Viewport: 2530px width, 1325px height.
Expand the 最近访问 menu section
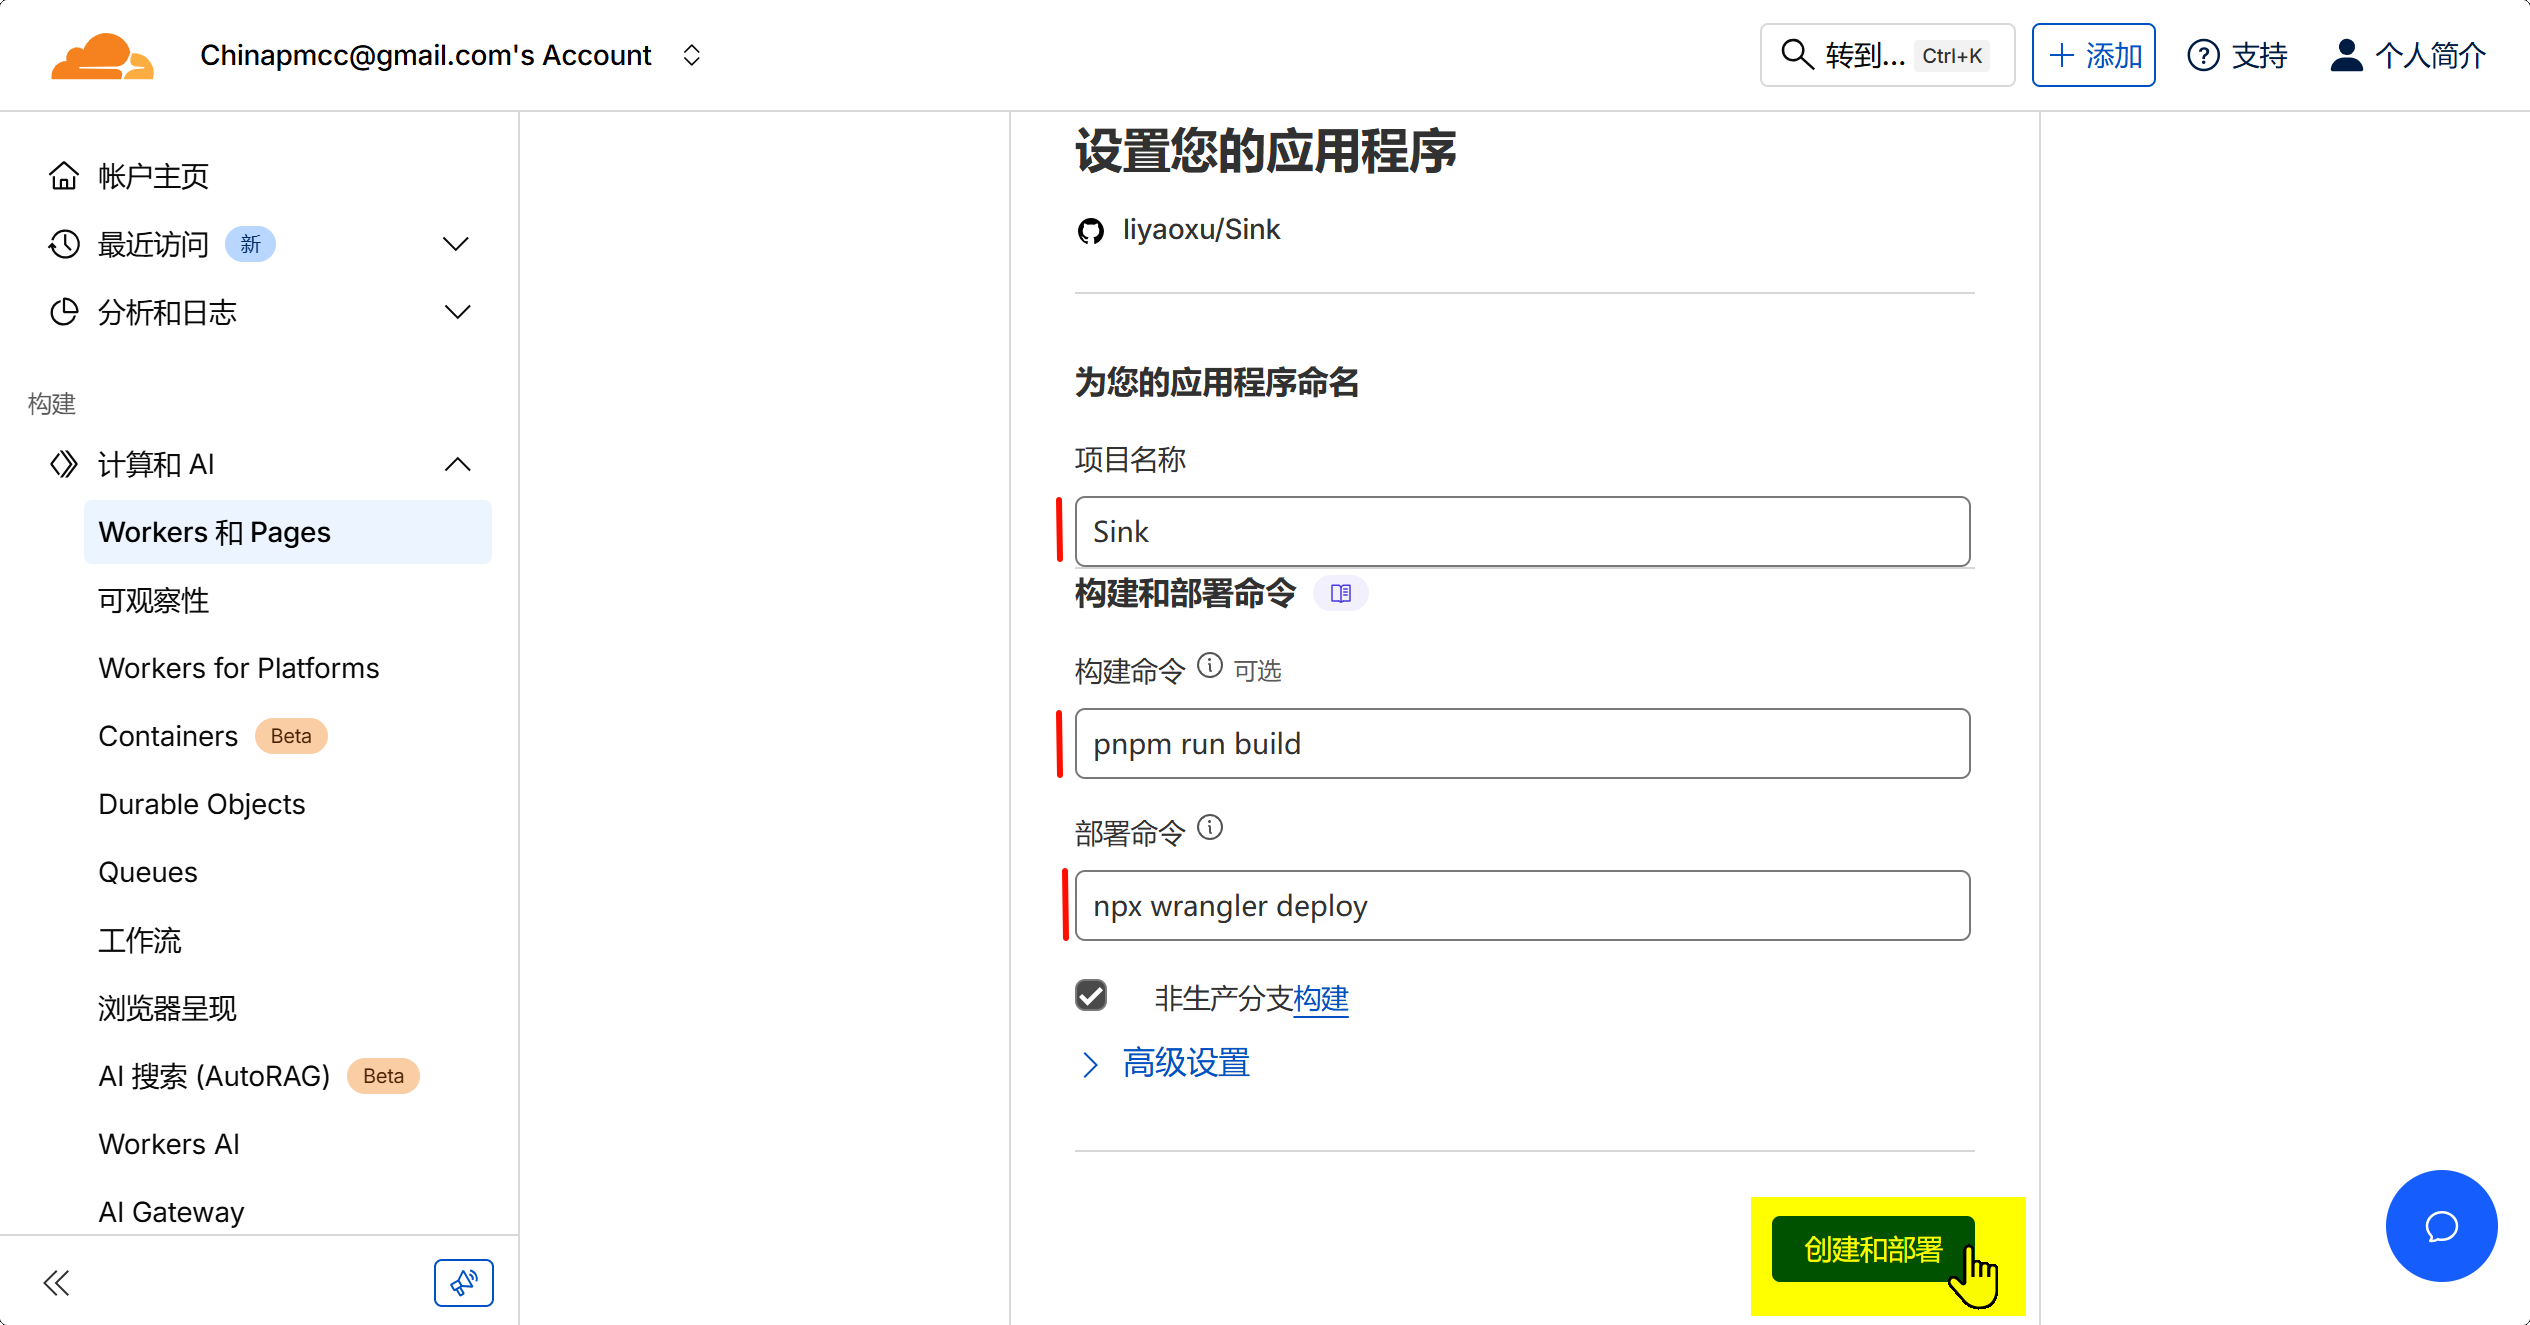point(456,244)
